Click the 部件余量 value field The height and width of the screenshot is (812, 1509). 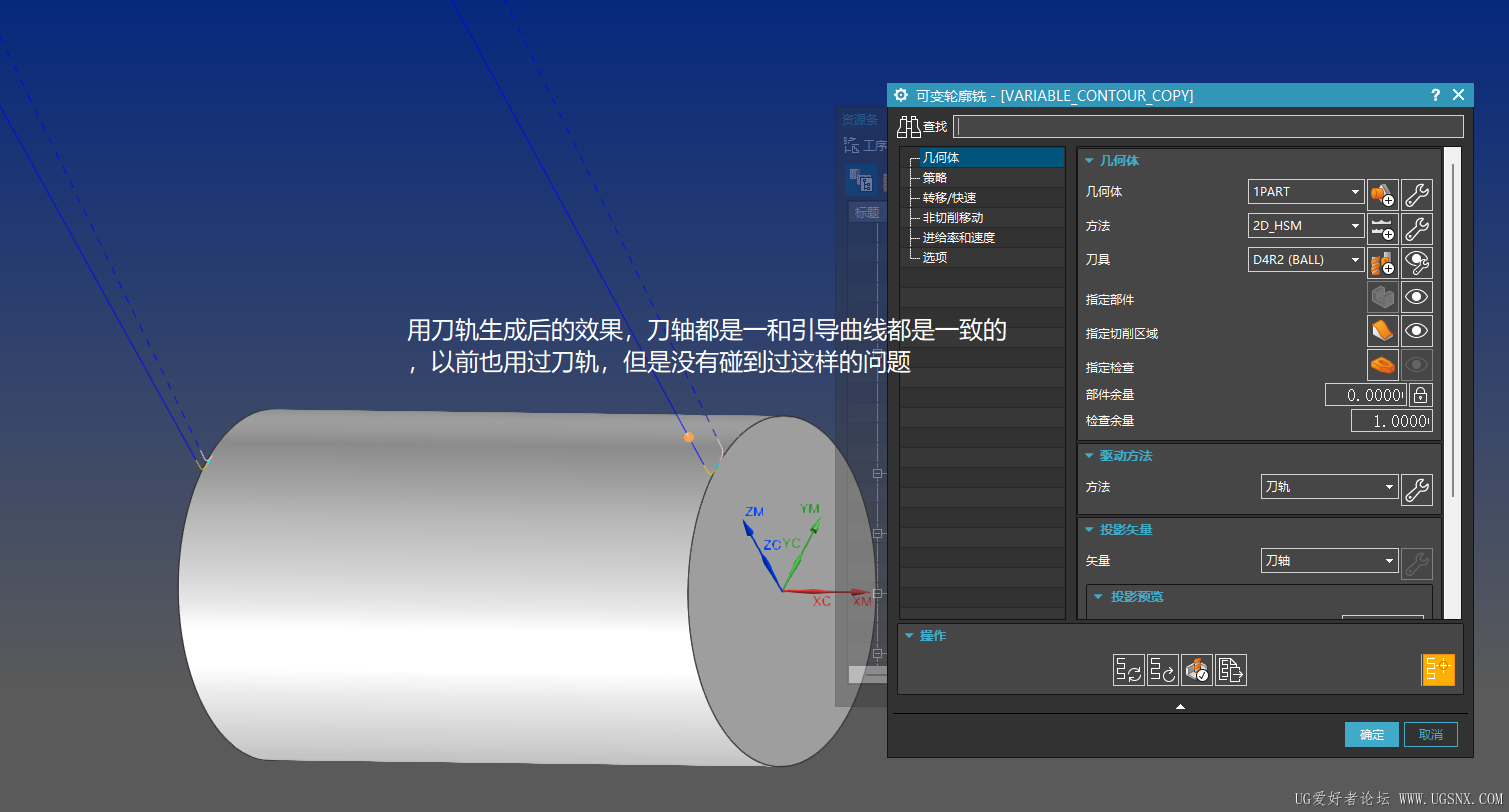[1365, 395]
